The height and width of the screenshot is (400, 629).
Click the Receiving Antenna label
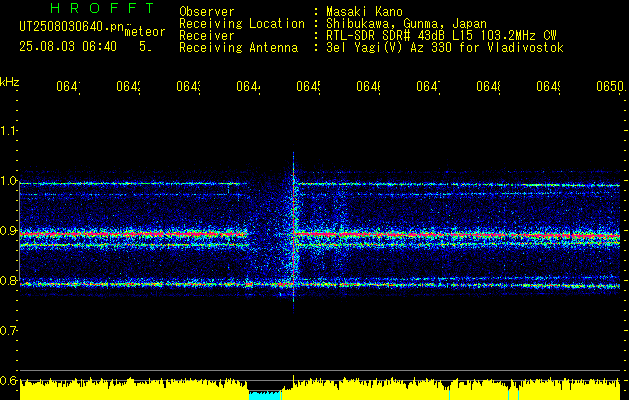click(238, 48)
